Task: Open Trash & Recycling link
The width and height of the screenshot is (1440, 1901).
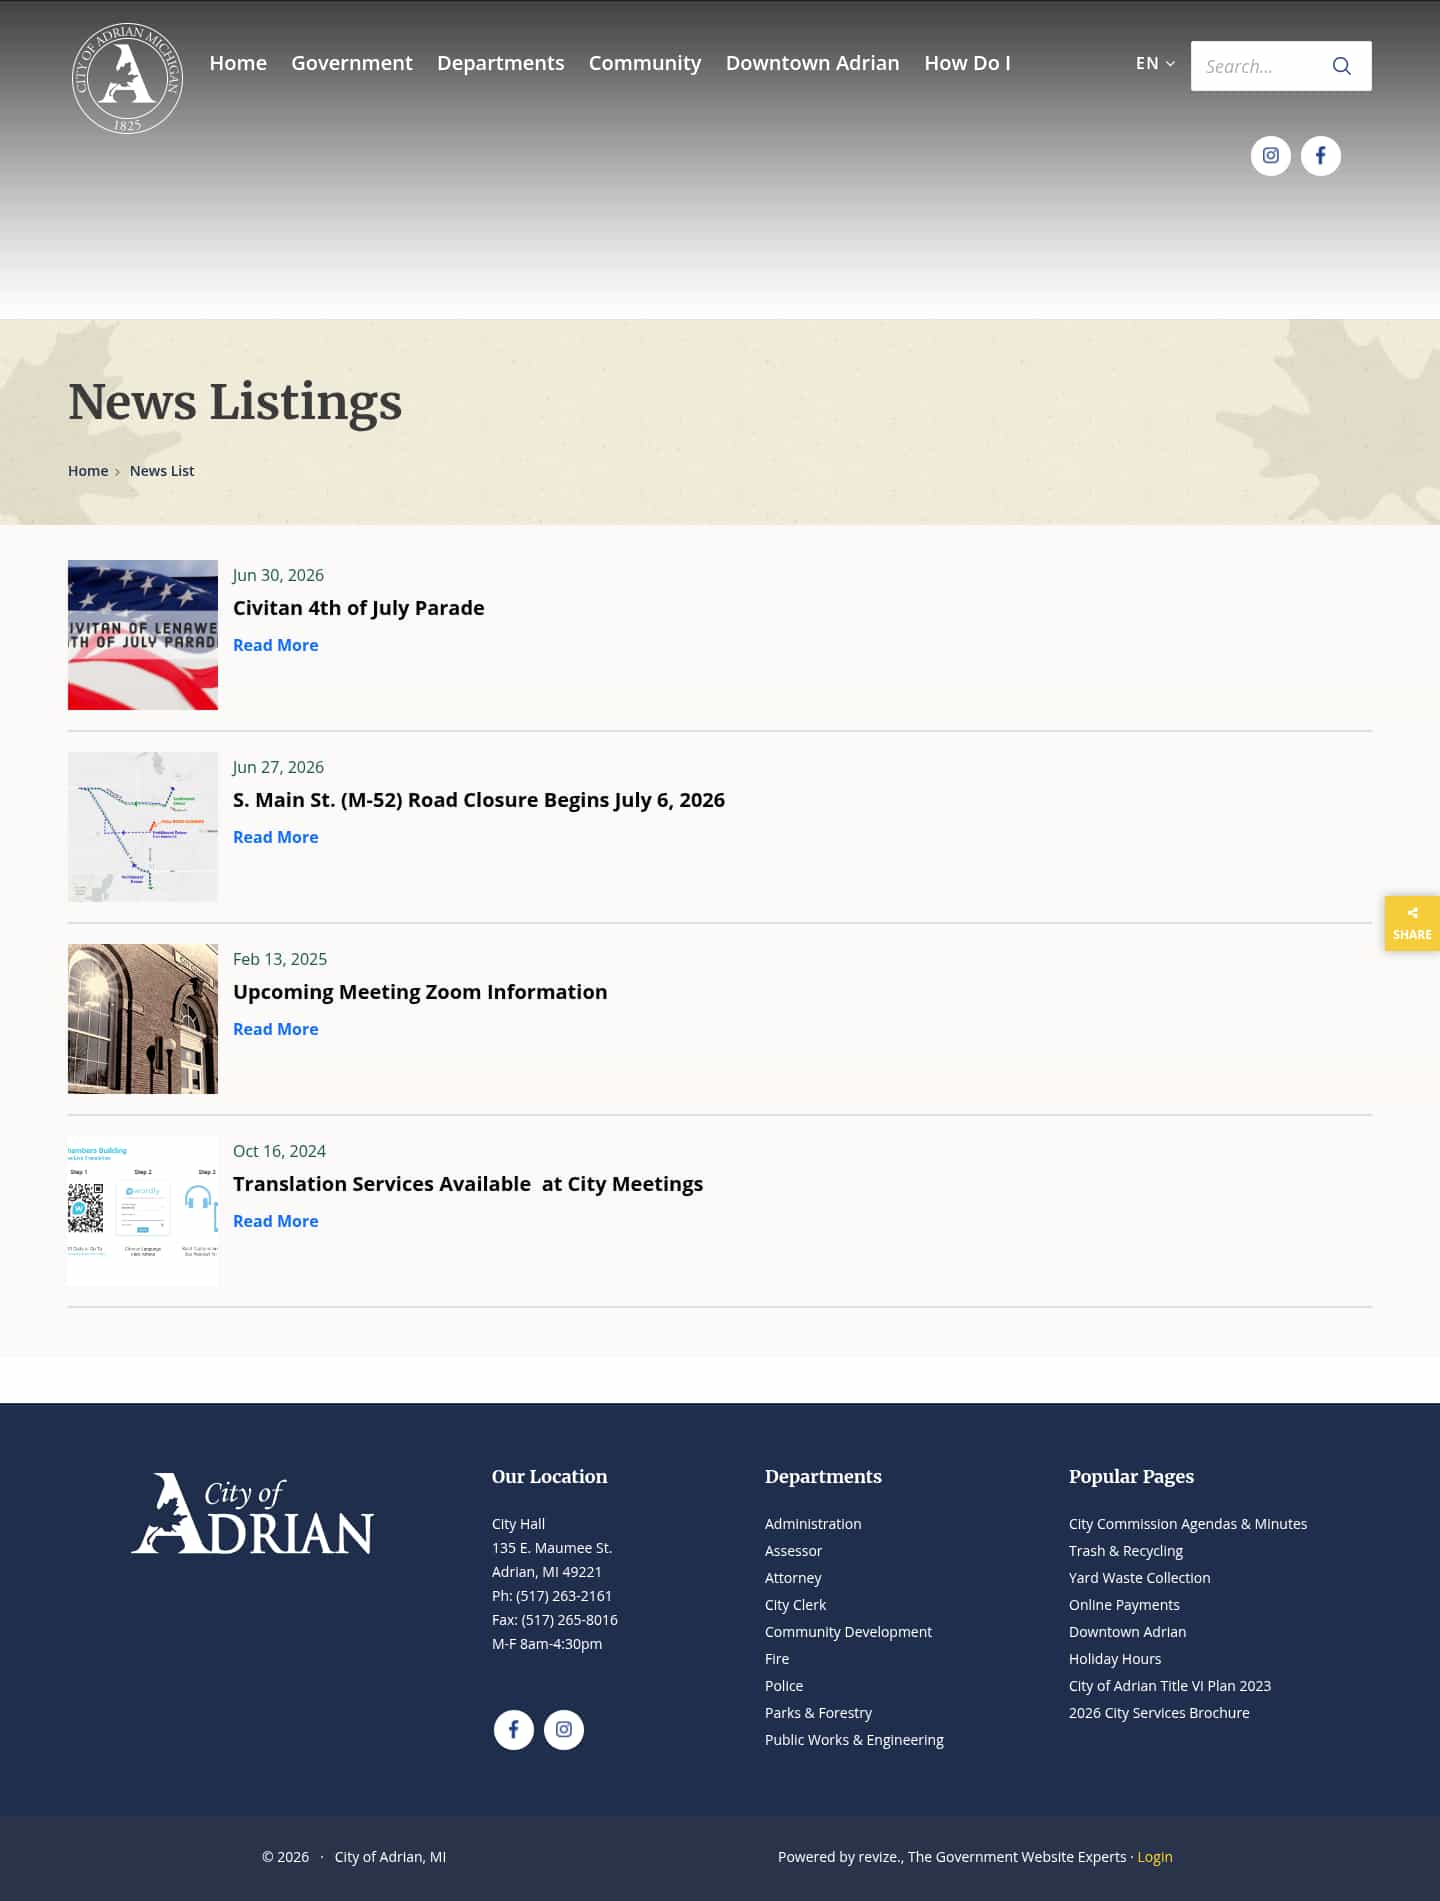Action: click(x=1125, y=1551)
